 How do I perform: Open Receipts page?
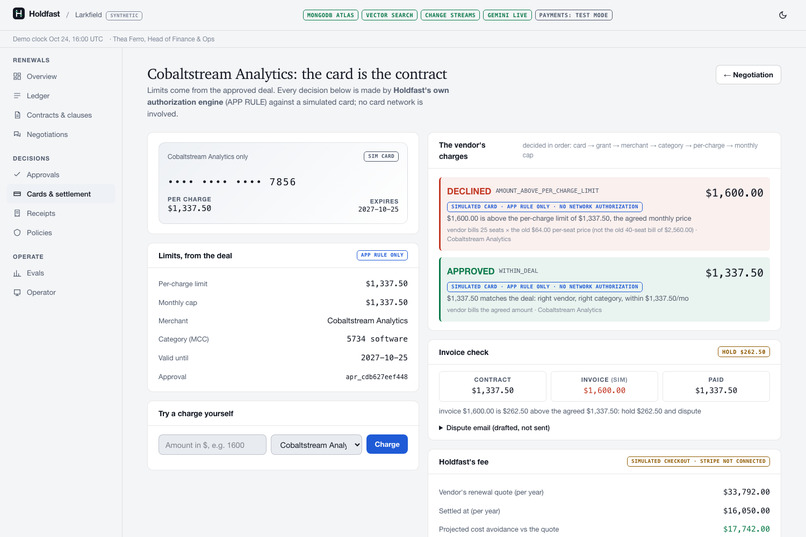(61, 213)
